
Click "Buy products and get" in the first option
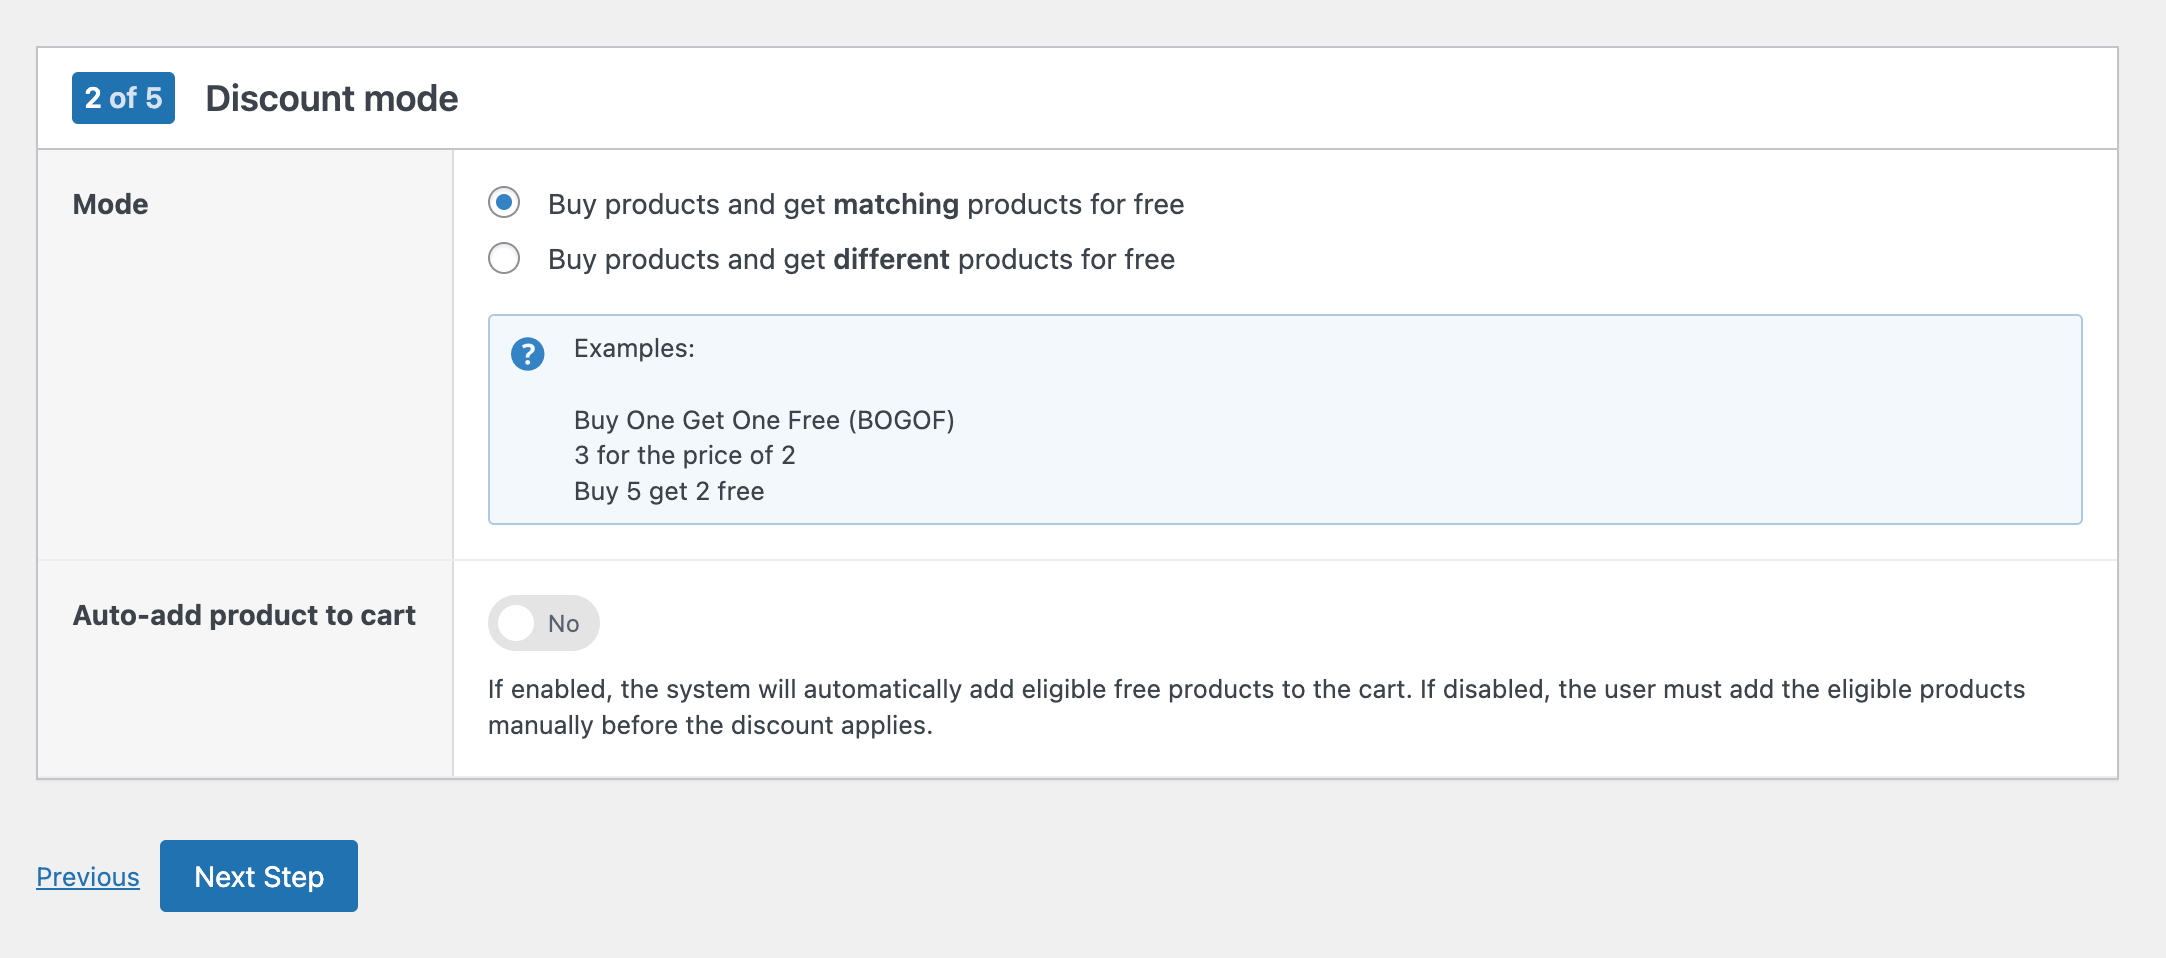686,204
